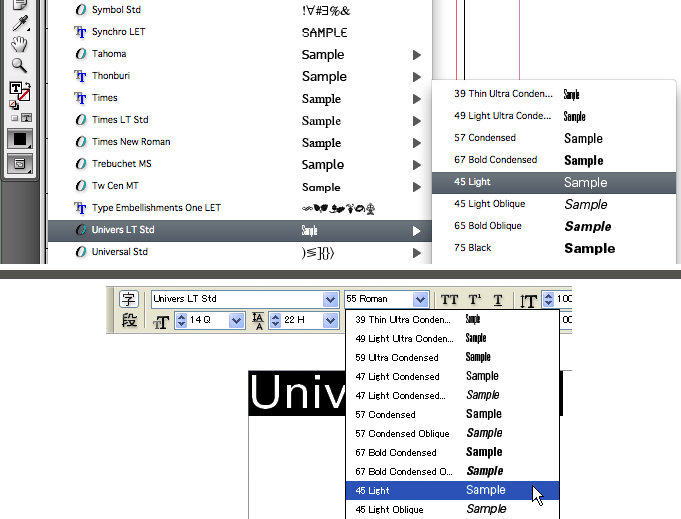
Task: Click the font size stepper arrows
Action: click(x=181, y=321)
